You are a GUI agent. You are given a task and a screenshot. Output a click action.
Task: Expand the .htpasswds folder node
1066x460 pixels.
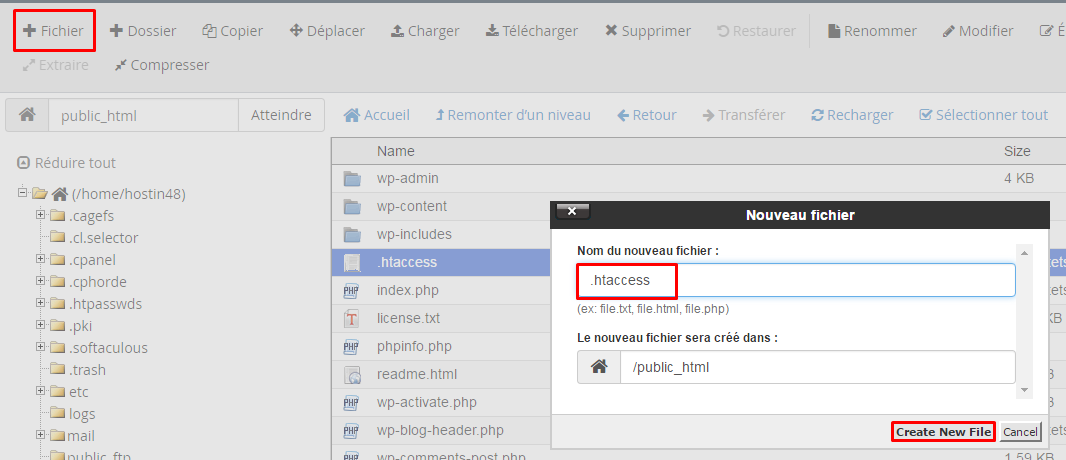coord(41,302)
